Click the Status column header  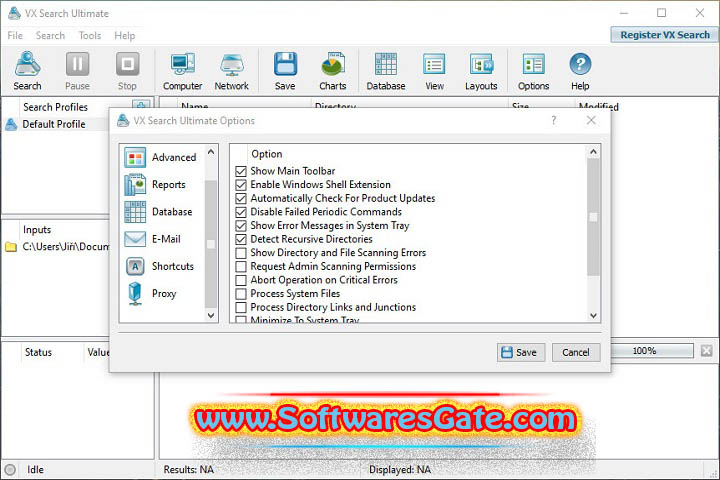[39, 352]
